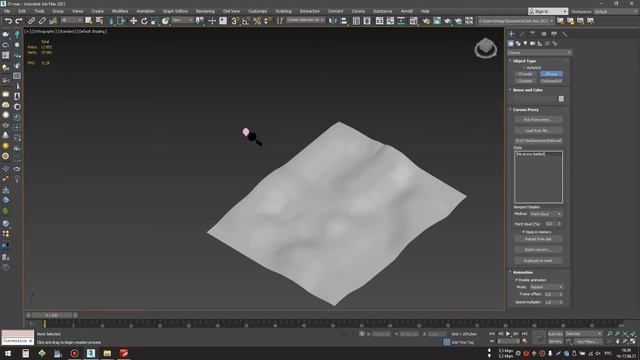Open the Create tab plus icon
640x360 pixels.
tap(511, 34)
